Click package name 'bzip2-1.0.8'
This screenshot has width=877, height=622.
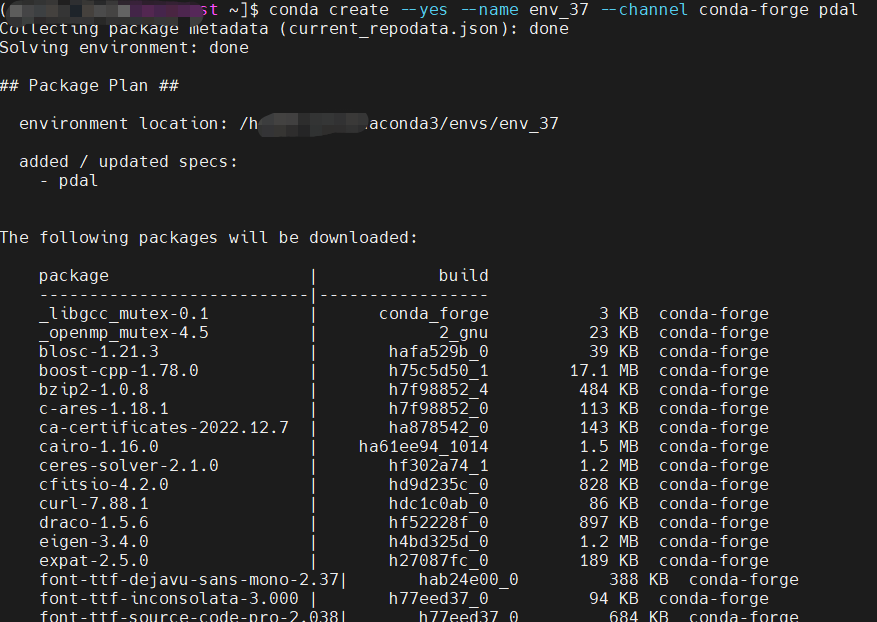coord(93,390)
